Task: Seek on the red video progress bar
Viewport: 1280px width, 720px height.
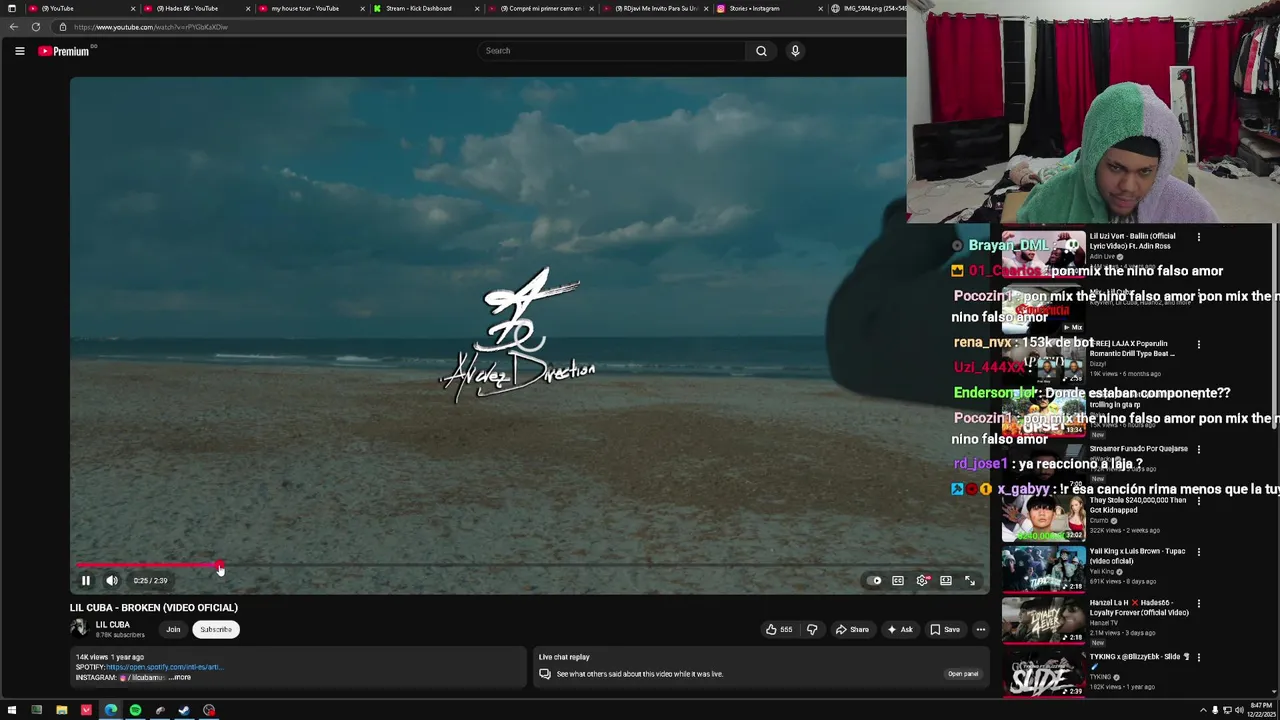Action: (x=530, y=566)
